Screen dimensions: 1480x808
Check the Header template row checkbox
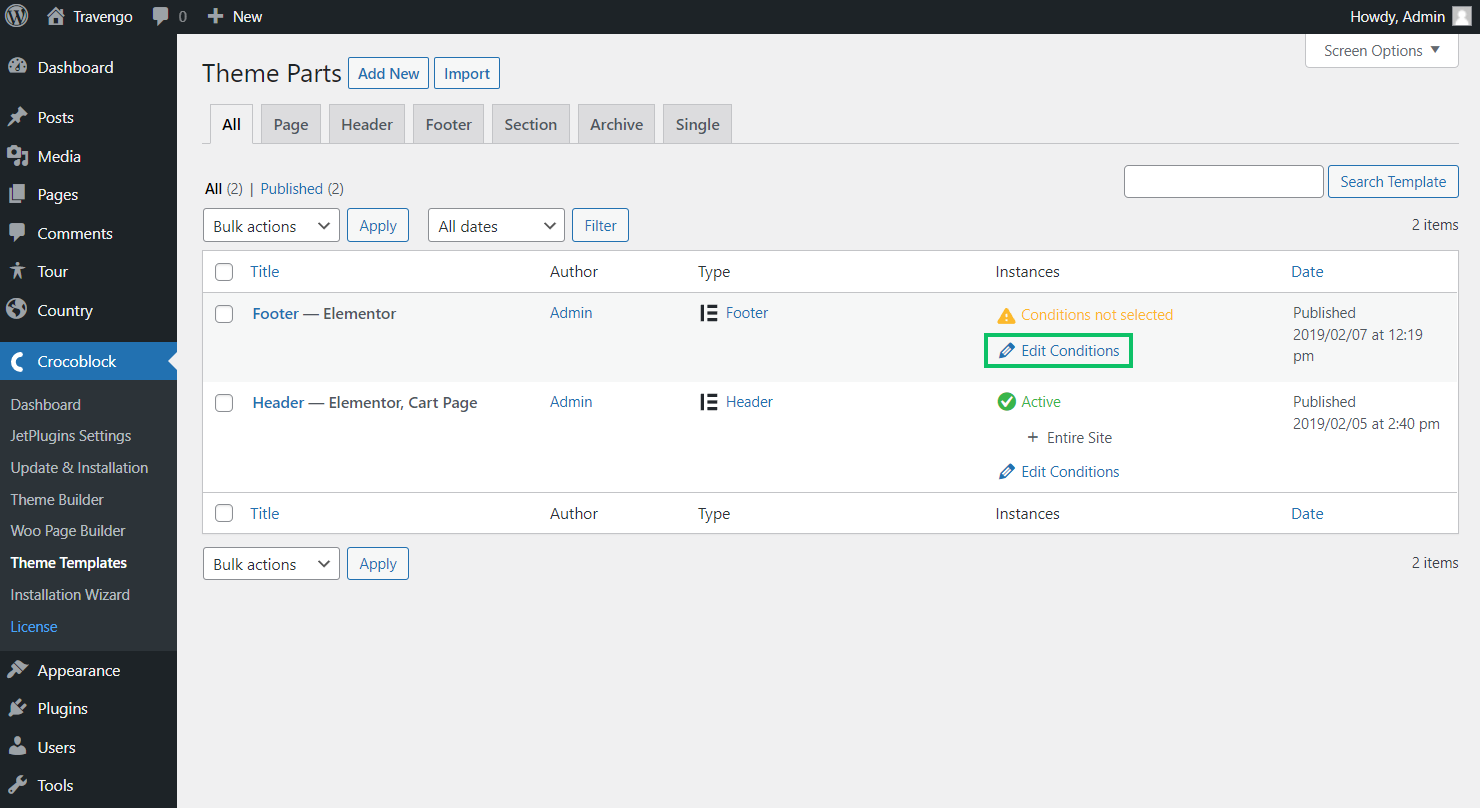pyautogui.click(x=224, y=403)
